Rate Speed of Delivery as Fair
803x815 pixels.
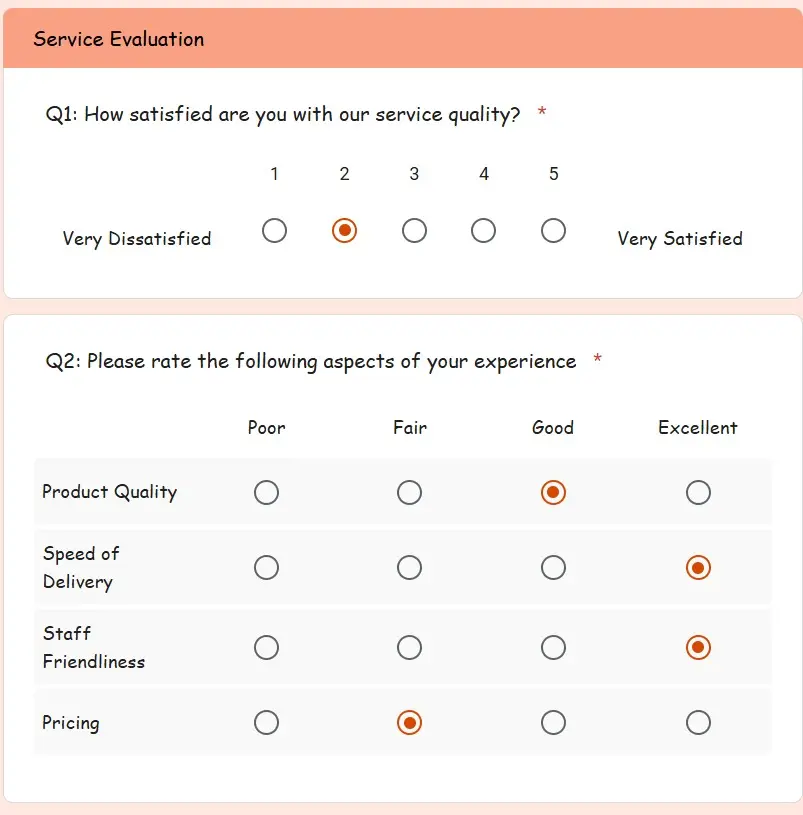[409, 567]
